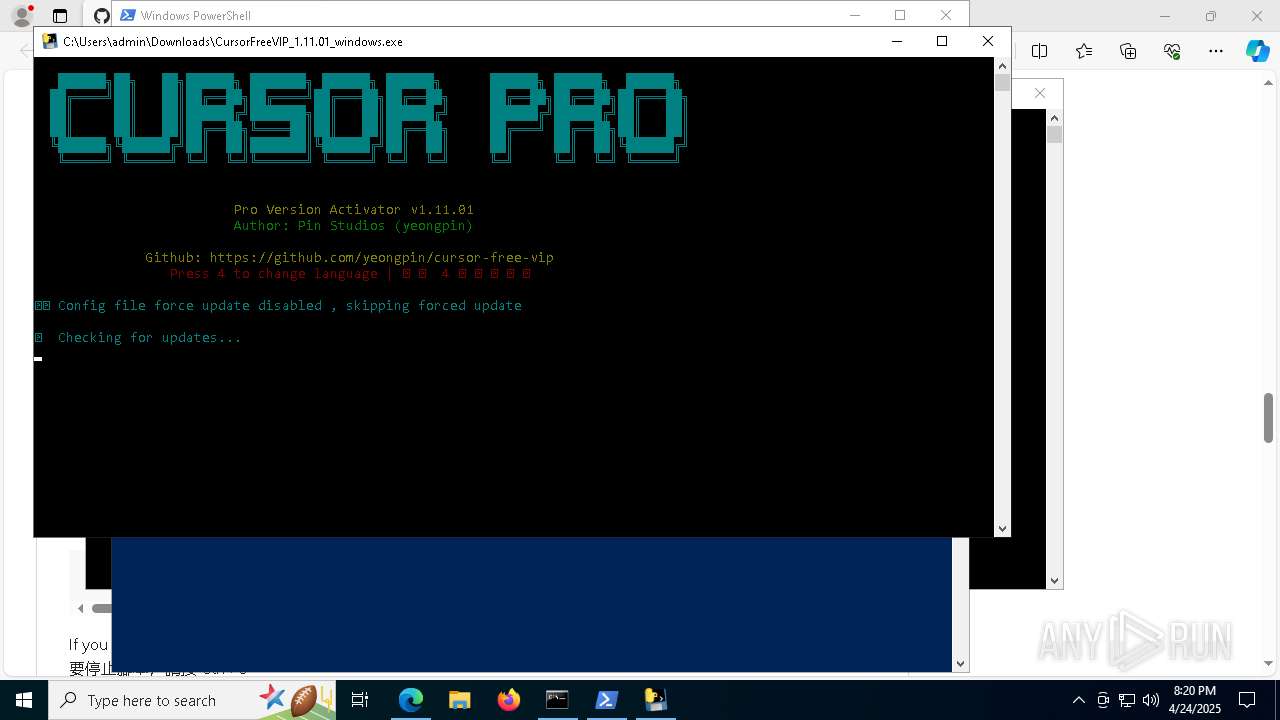
Task: Open the Edge Collections icon
Action: pyautogui.click(x=1128, y=51)
